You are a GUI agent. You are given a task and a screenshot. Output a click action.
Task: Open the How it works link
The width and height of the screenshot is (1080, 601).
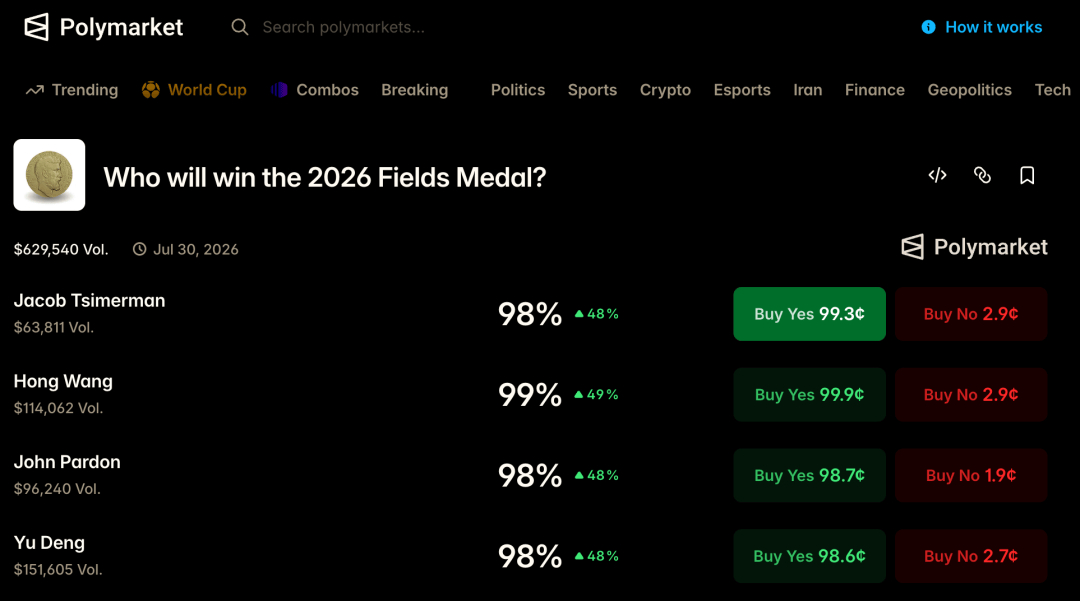point(993,28)
